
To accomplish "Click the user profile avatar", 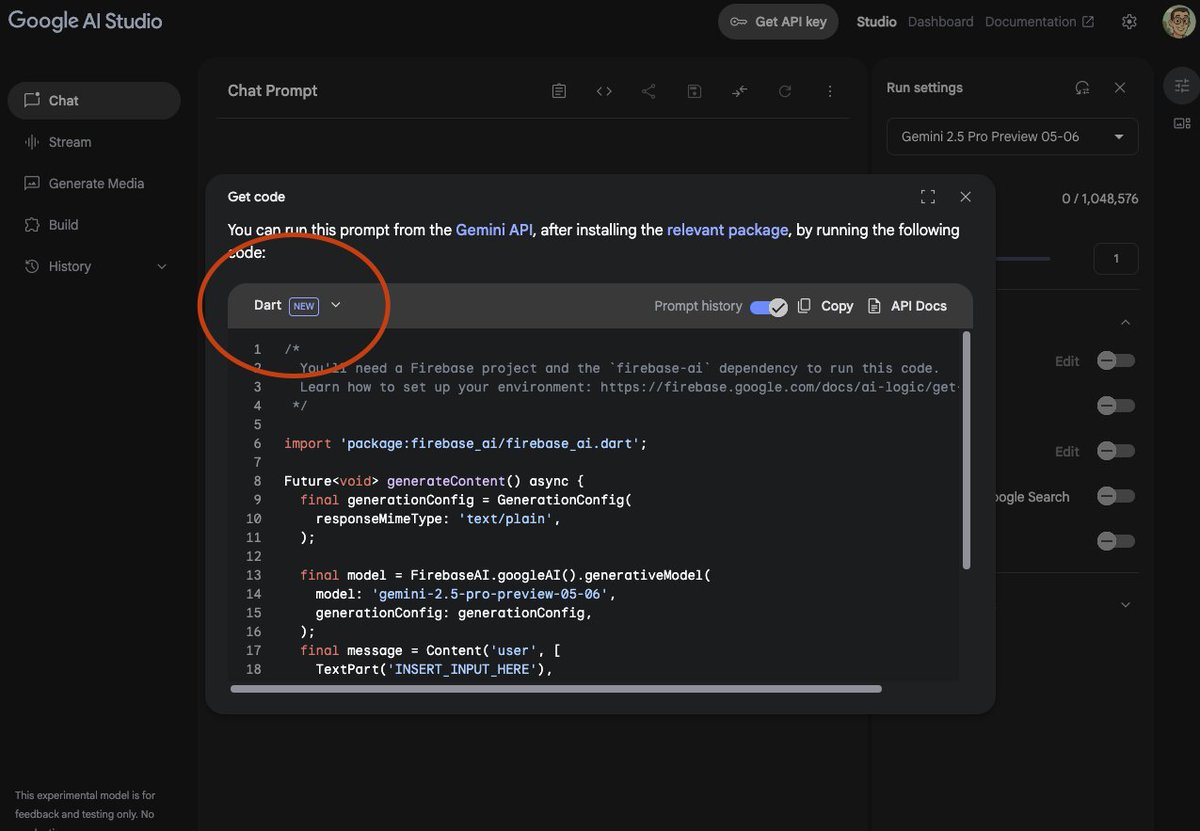I will (1179, 22).
